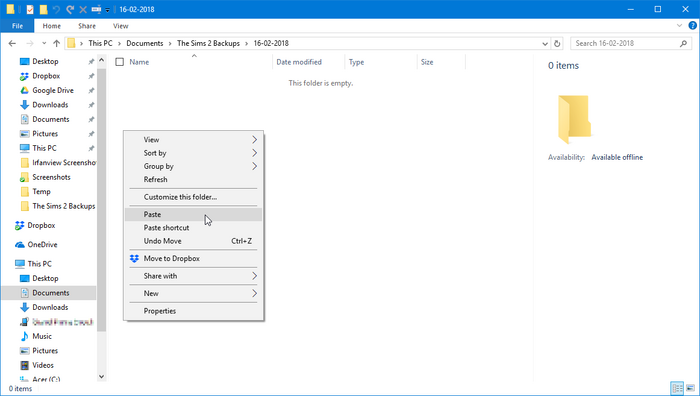Expand the ribbon with the chevron

point(679,26)
